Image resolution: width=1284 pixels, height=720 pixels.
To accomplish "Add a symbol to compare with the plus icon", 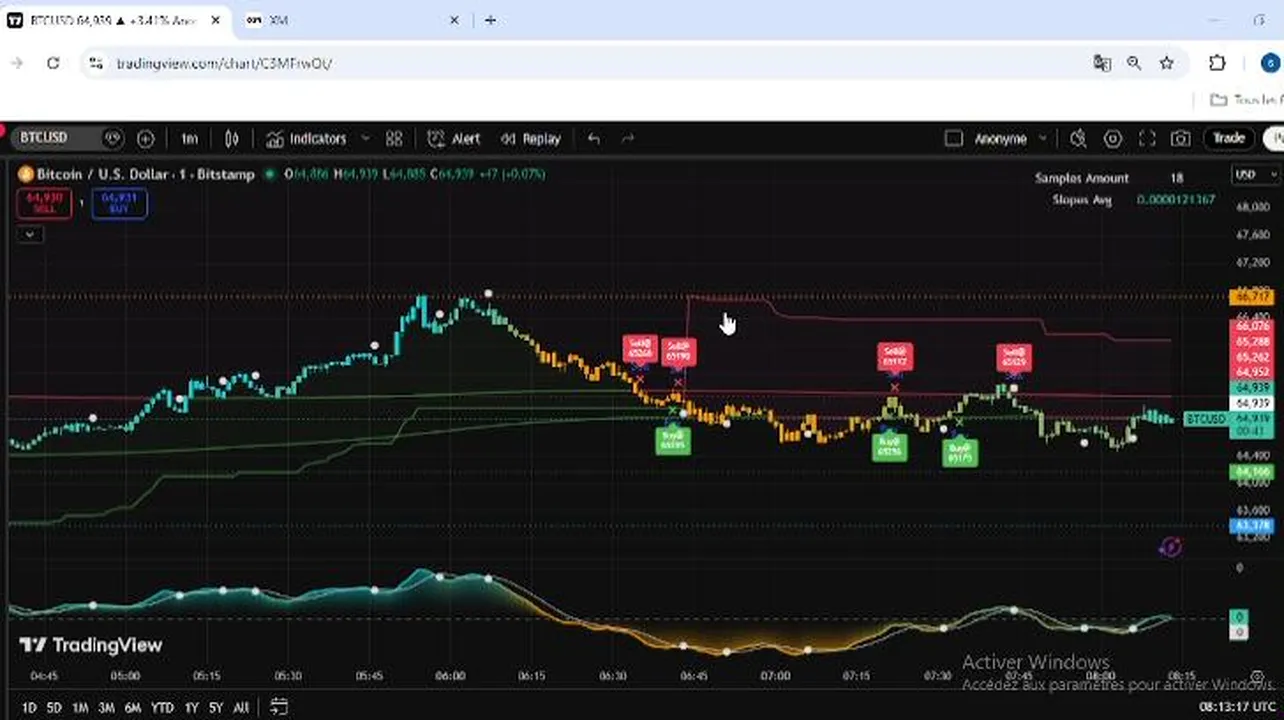I will tap(146, 139).
